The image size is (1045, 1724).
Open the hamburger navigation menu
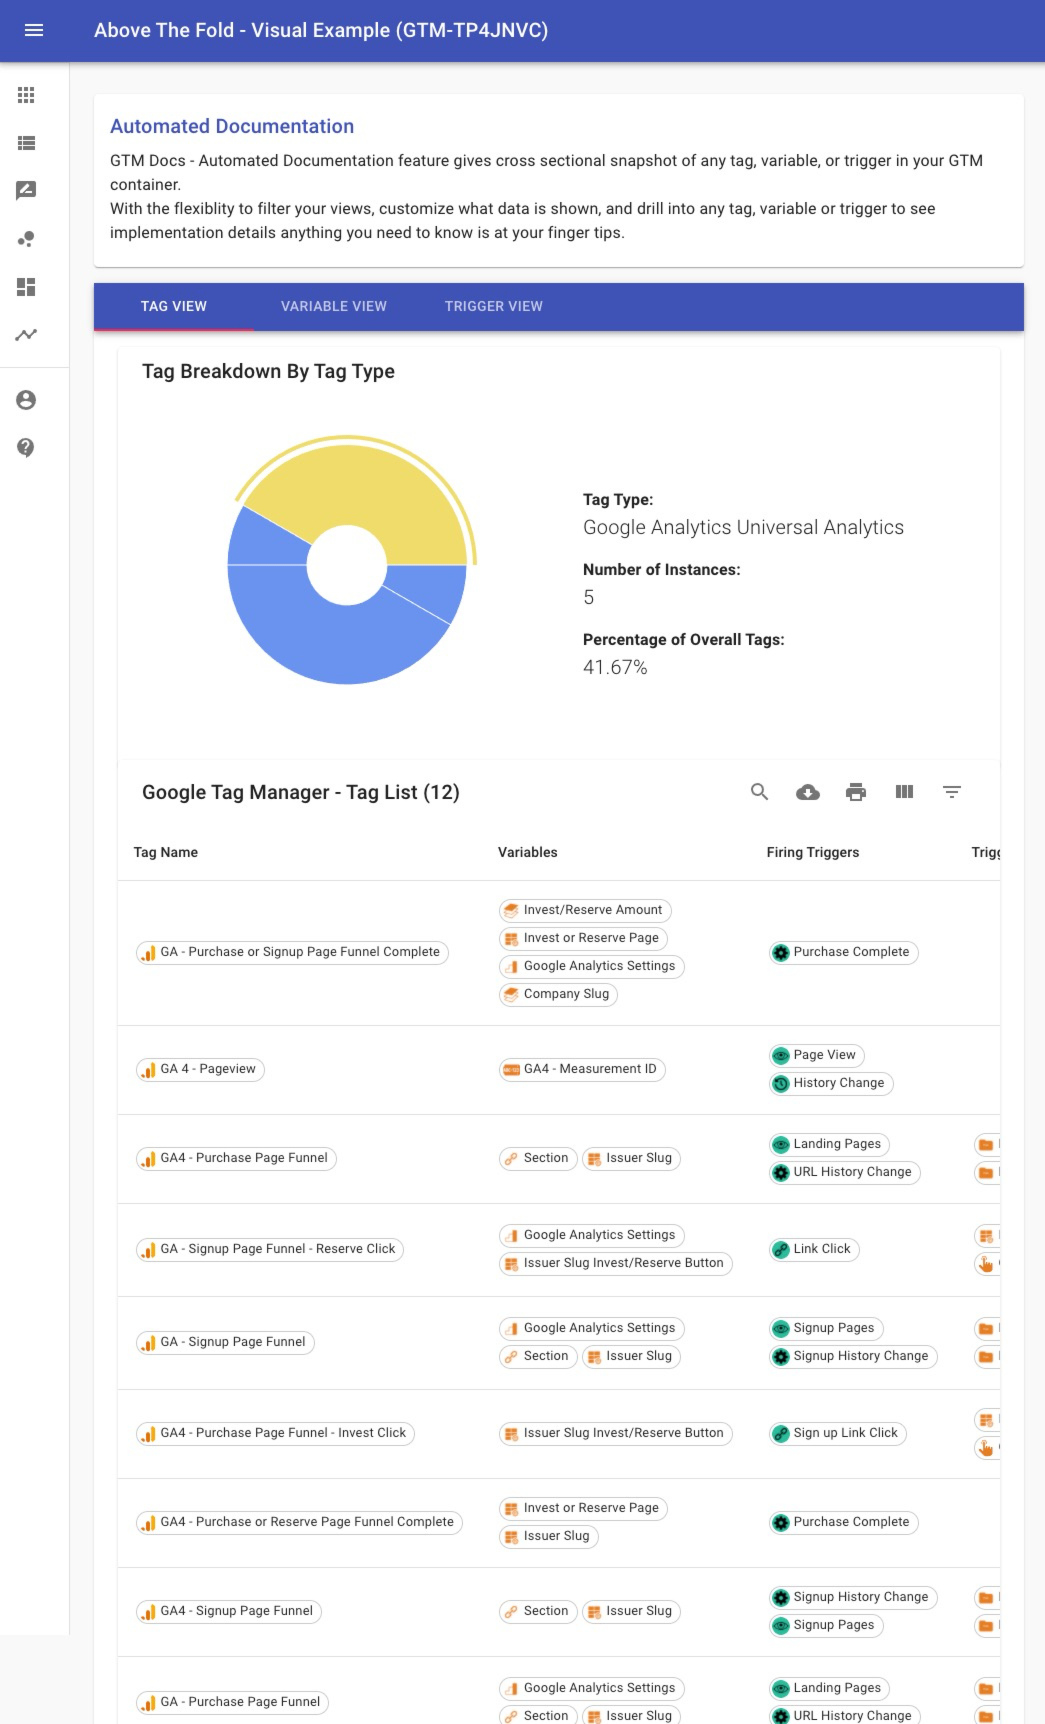[34, 30]
